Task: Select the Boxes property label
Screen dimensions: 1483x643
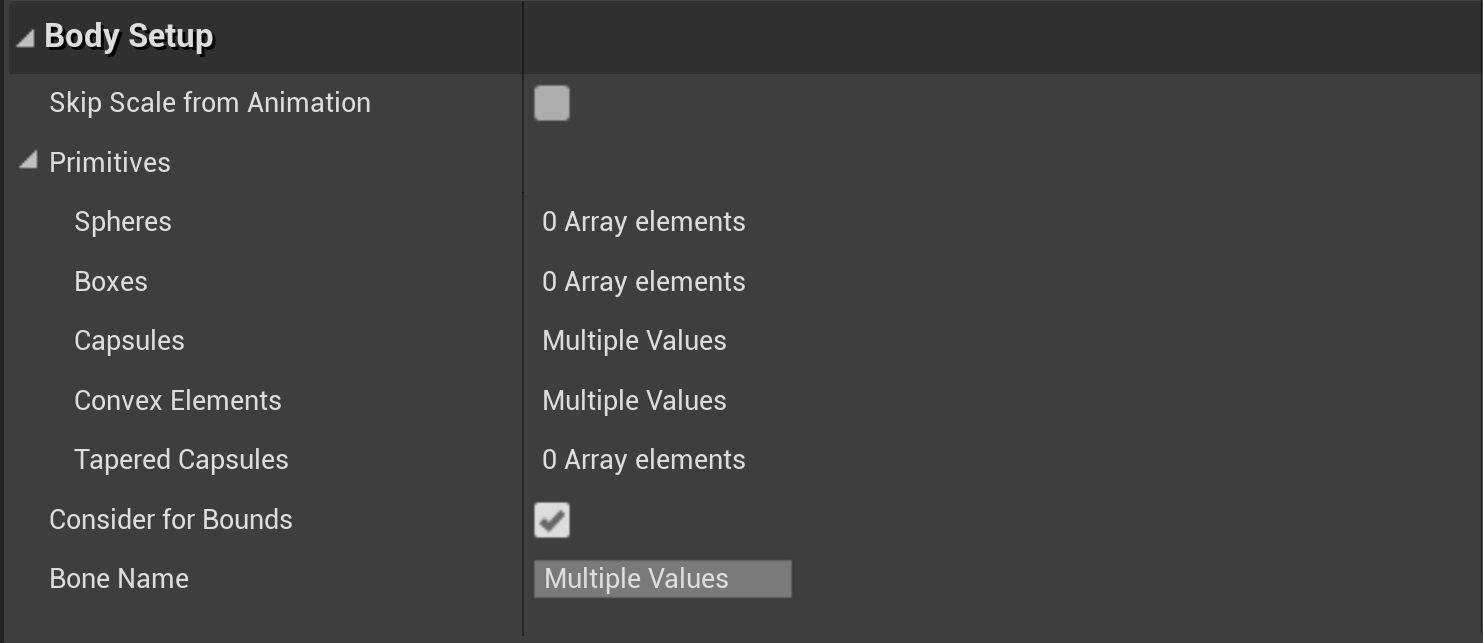Action: pyautogui.click(x=111, y=282)
